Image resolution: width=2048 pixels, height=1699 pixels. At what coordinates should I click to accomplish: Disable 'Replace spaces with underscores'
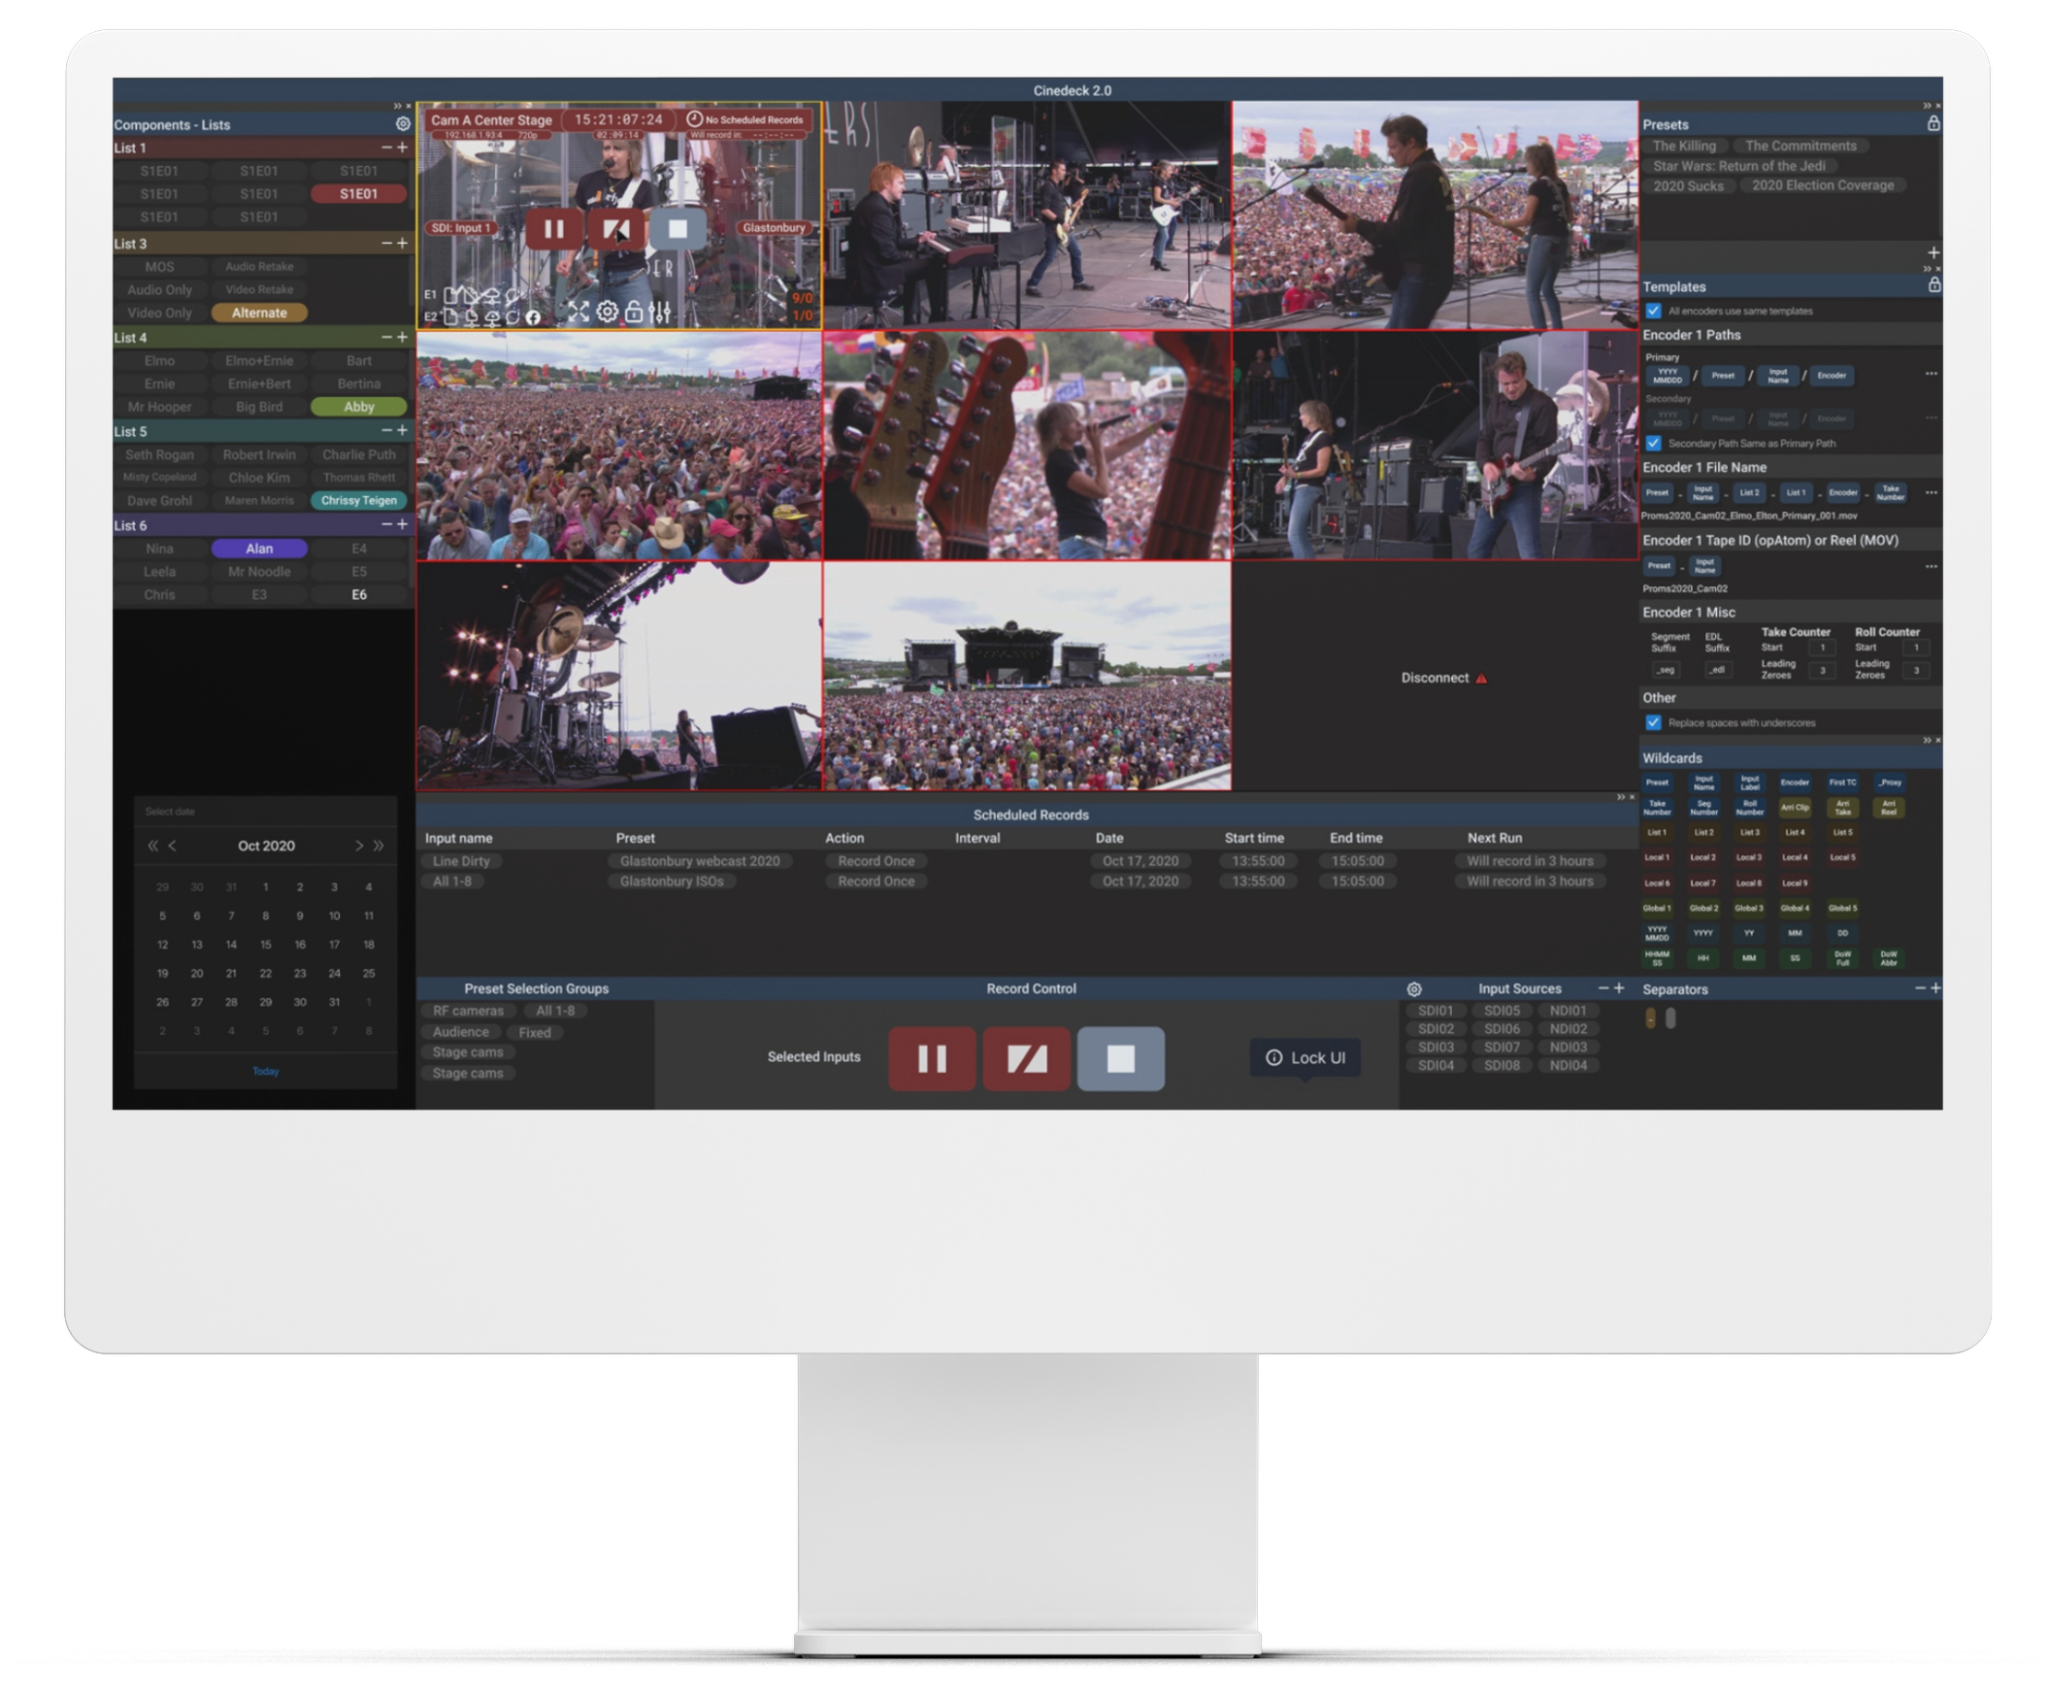pos(1653,722)
